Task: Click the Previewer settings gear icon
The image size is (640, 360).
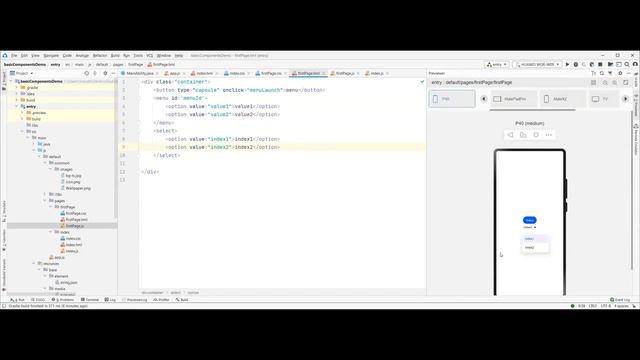Action: (620, 73)
